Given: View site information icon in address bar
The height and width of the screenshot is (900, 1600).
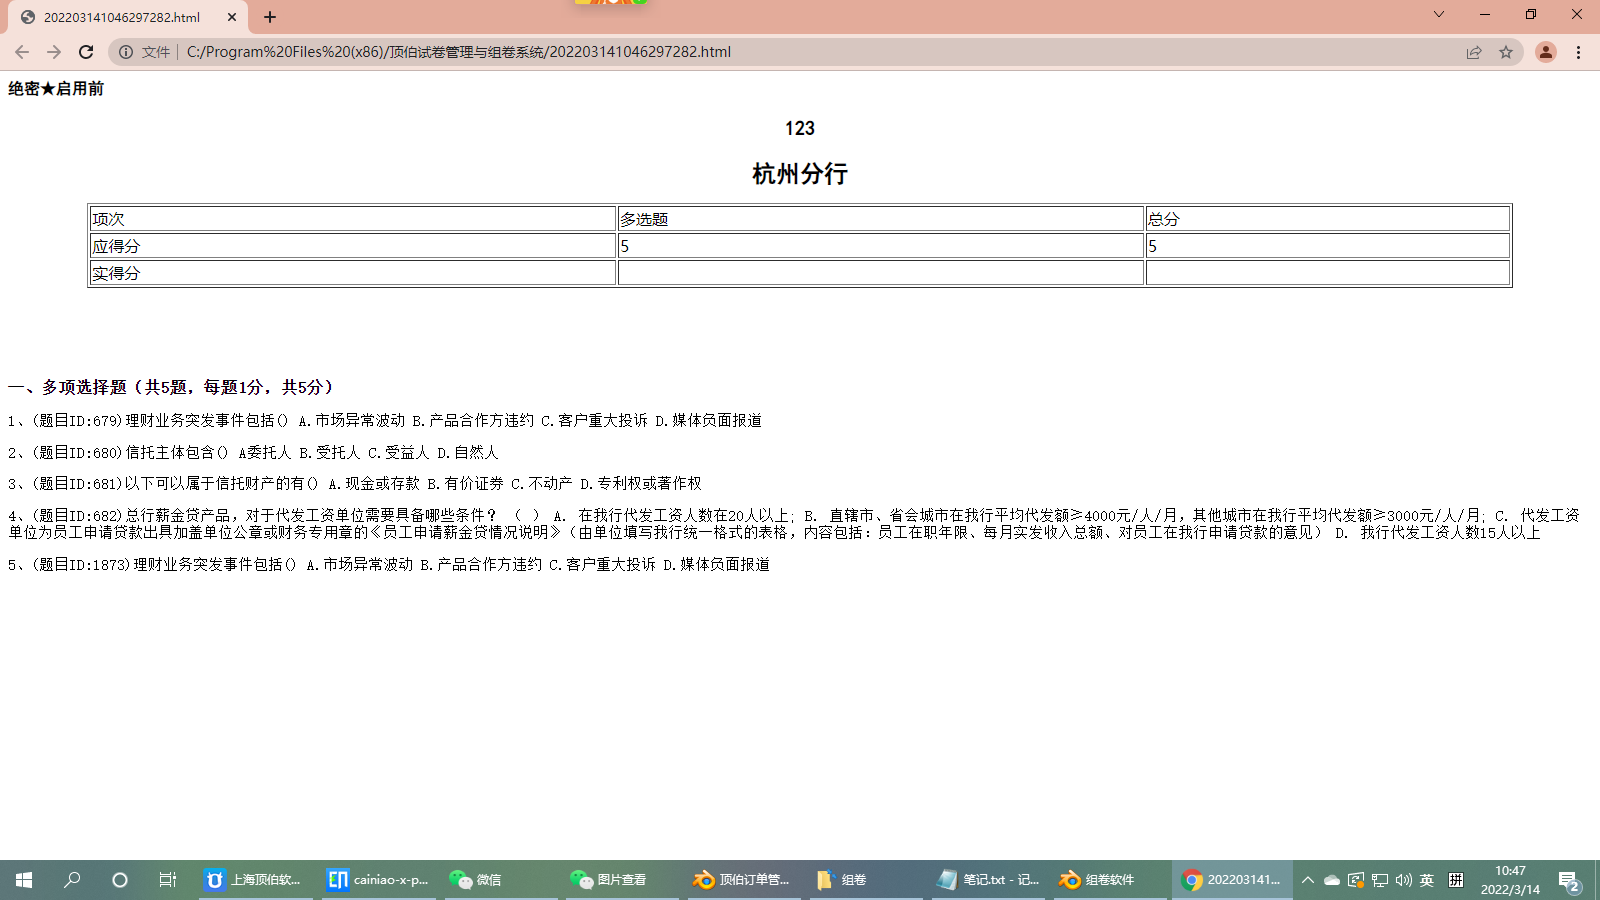Looking at the screenshot, I should pos(126,52).
